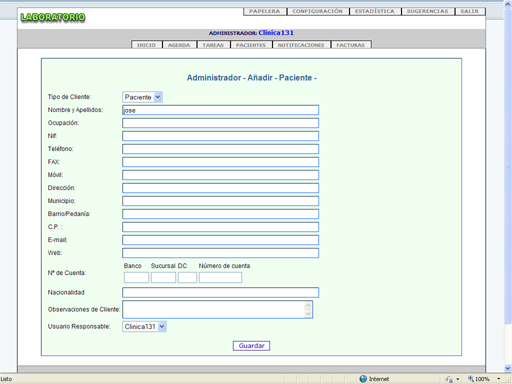Image resolution: width=512 pixels, height=384 pixels.
Task: Click the observations textarea scroll-down arrow
Action: [308, 314]
